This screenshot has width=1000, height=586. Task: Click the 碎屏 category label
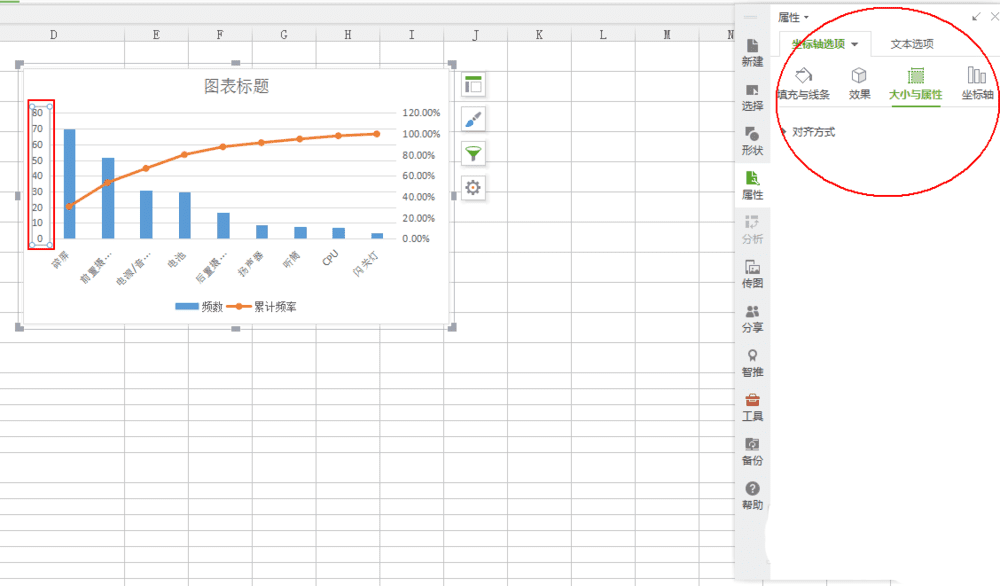[60, 260]
